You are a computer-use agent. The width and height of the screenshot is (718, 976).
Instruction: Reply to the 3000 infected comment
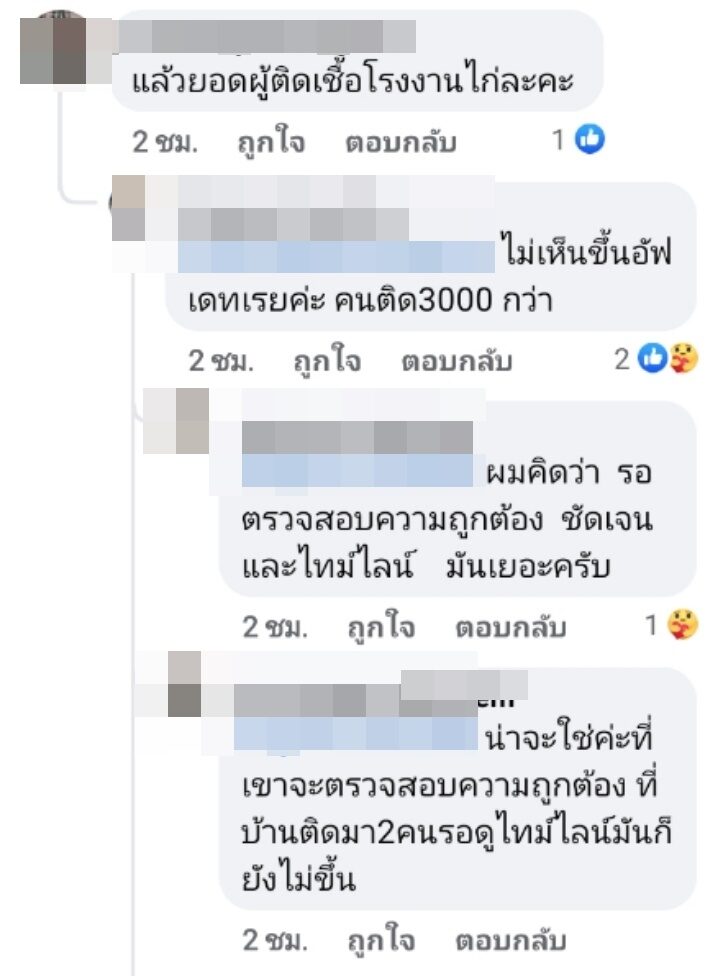[456, 360]
